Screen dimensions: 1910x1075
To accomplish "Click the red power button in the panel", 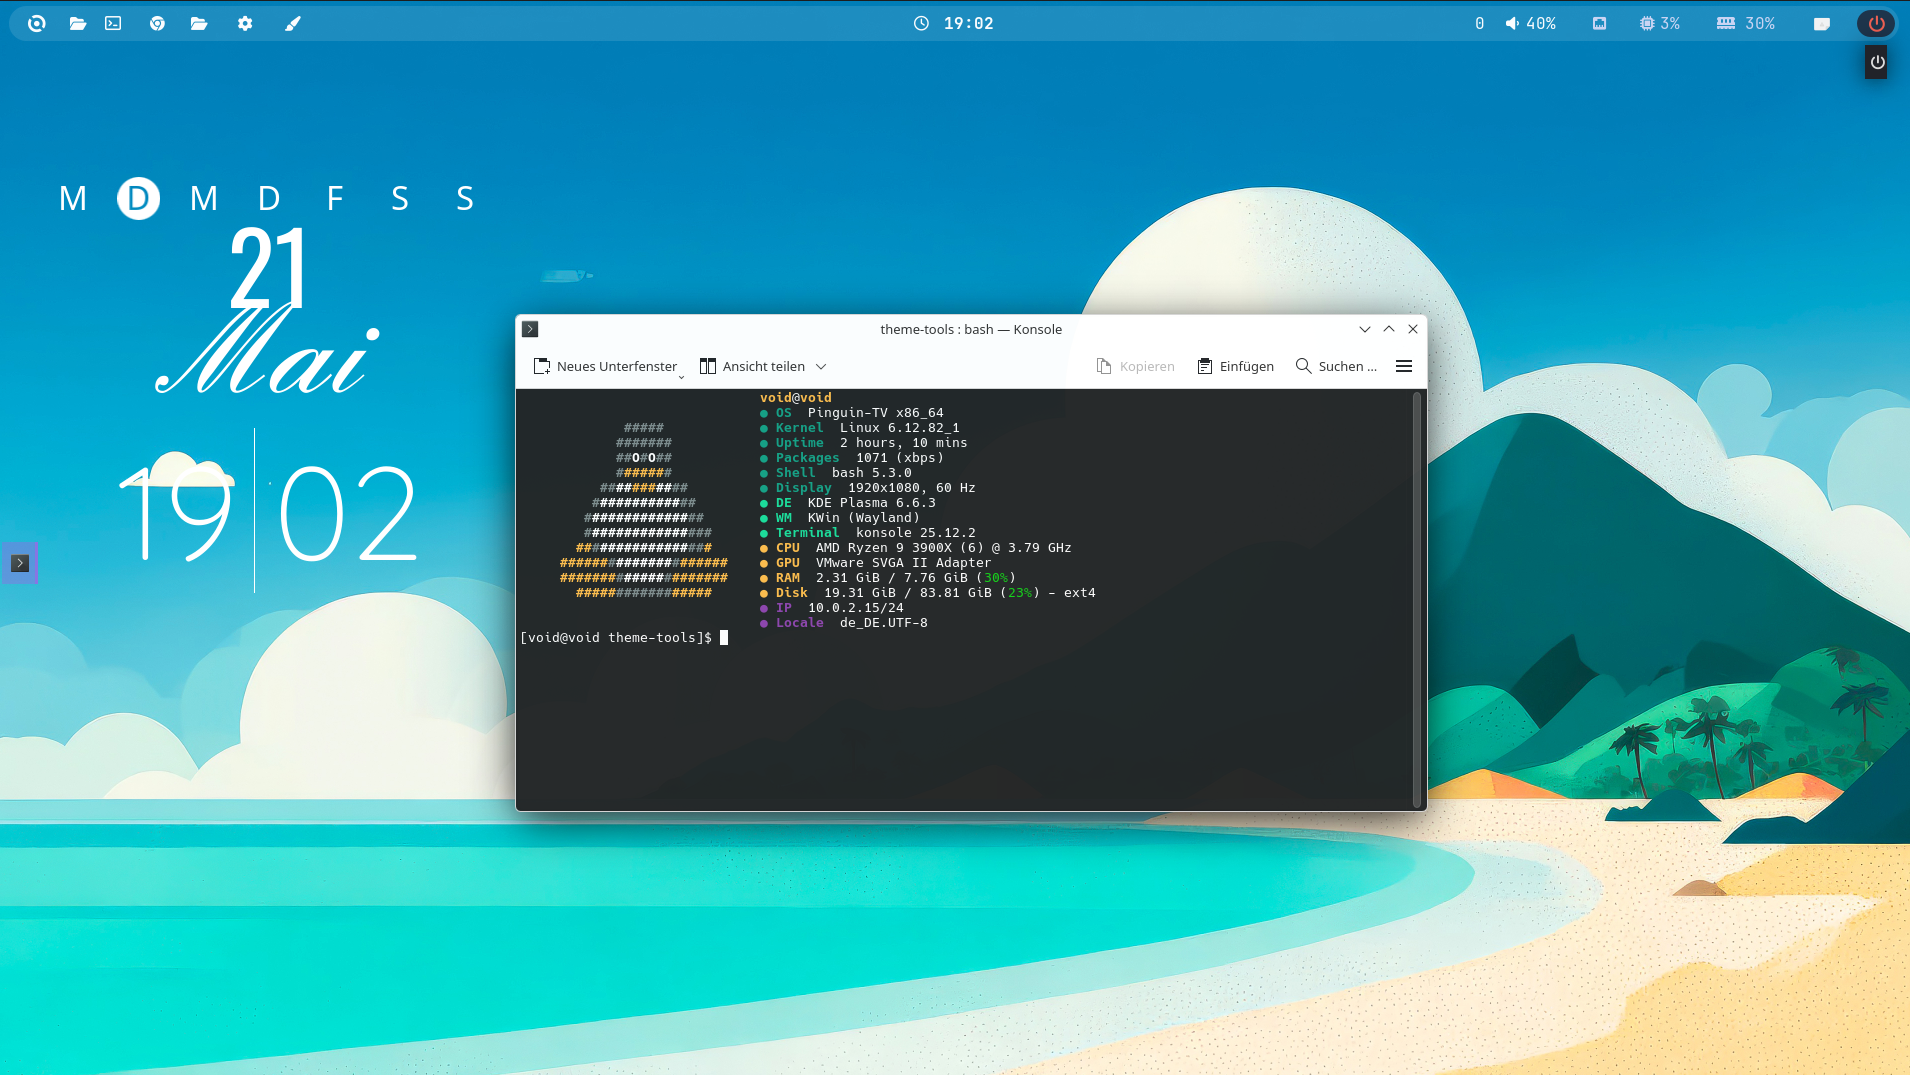I will pyautogui.click(x=1876, y=23).
